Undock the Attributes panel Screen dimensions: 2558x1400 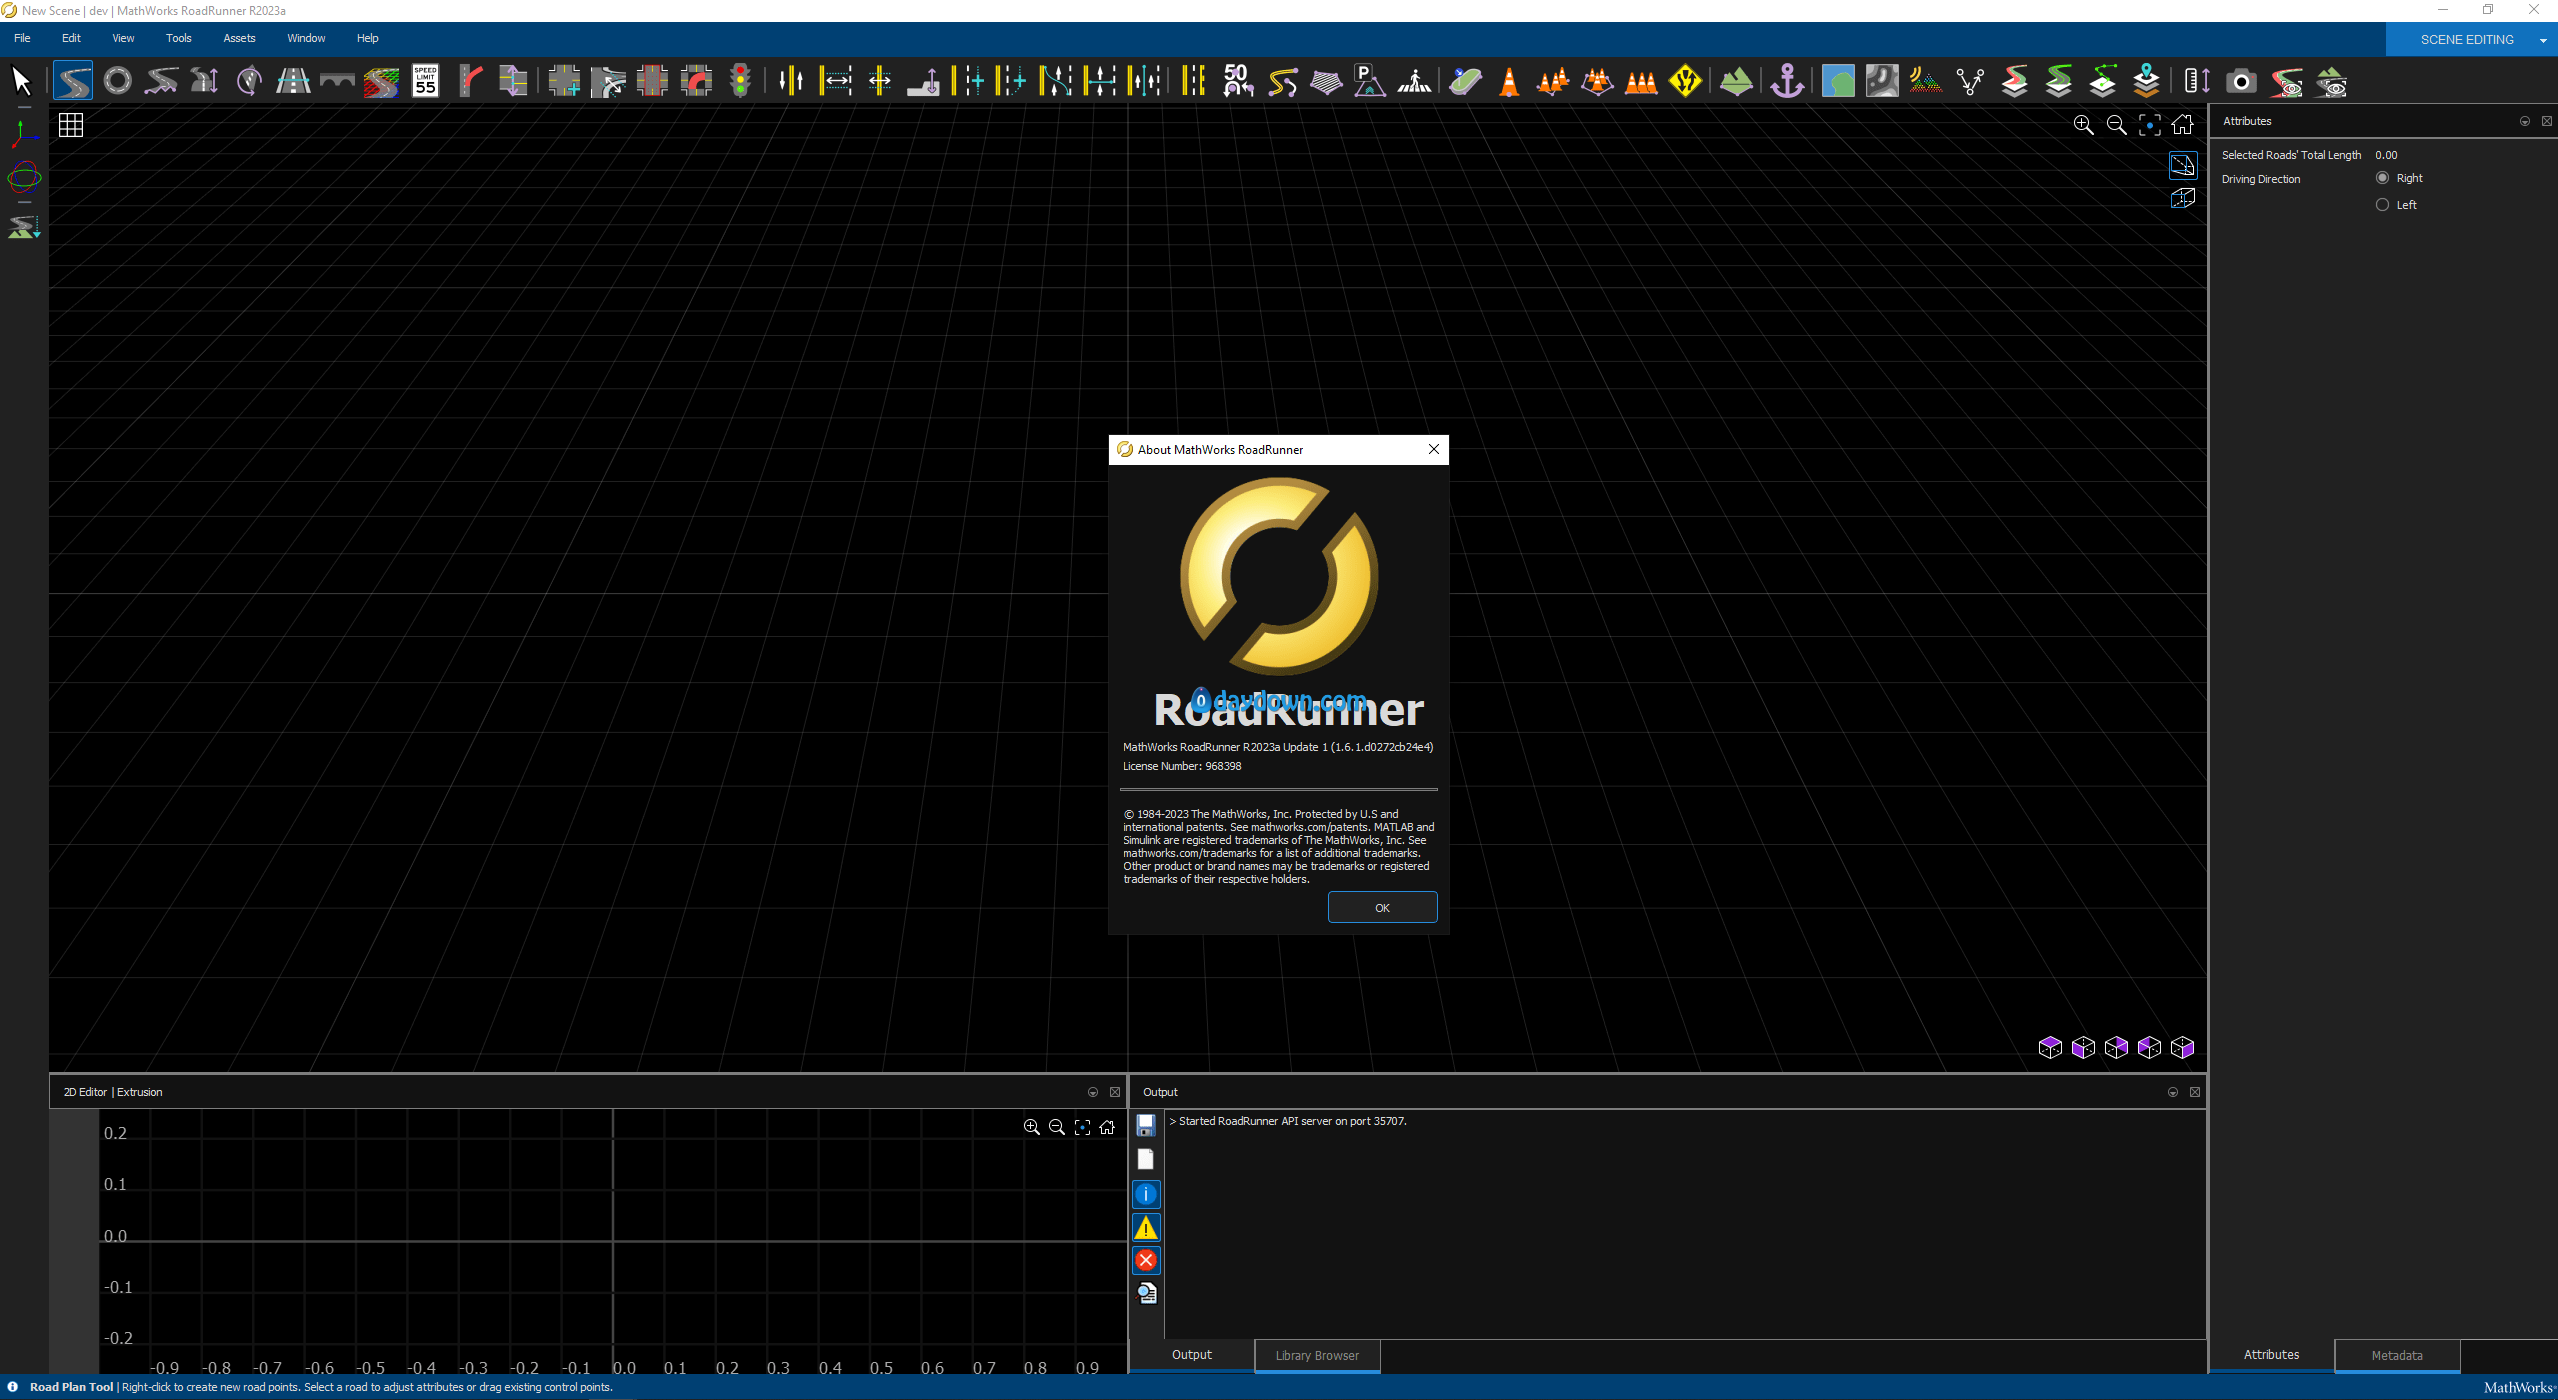point(2547,121)
